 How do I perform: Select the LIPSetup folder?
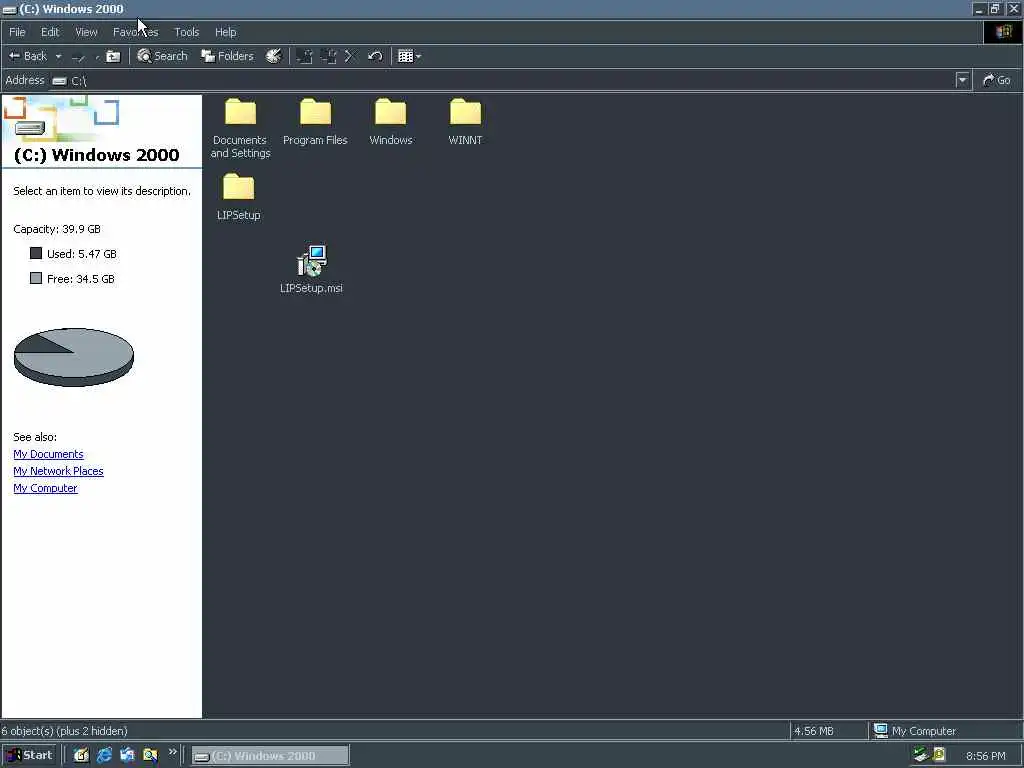click(239, 197)
